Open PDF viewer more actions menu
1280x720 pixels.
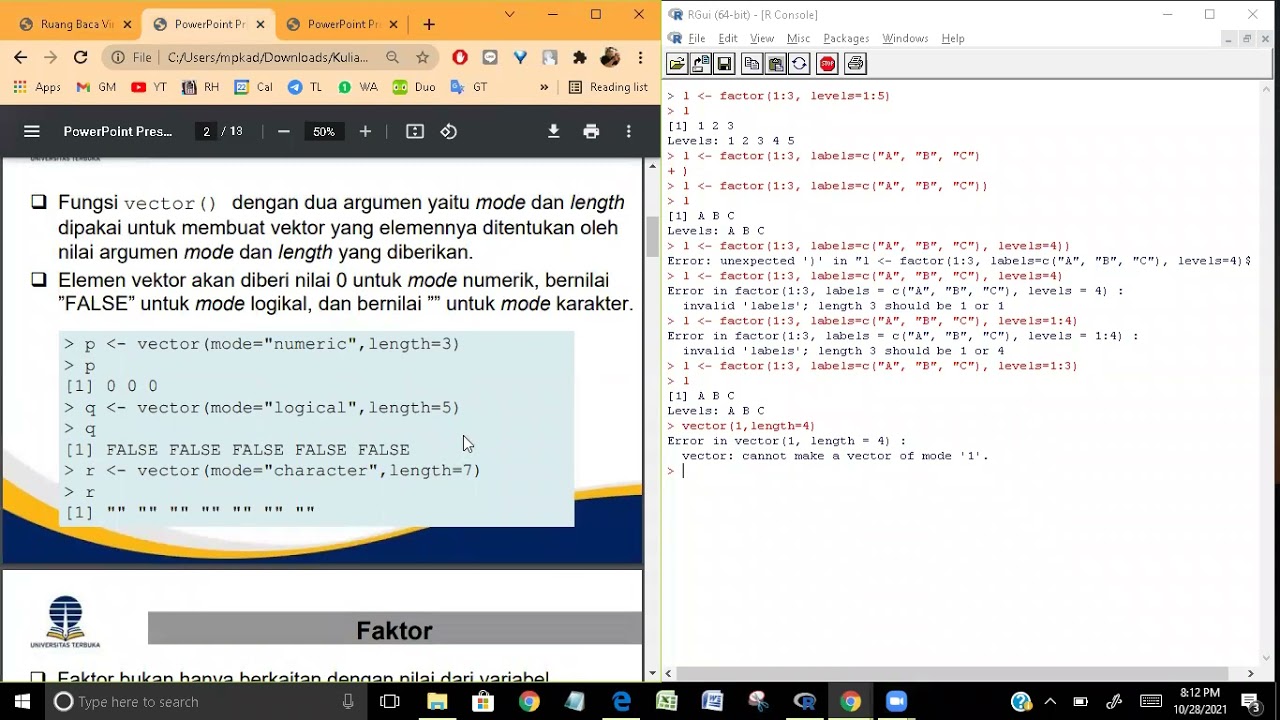pyautogui.click(x=629, y=131)
